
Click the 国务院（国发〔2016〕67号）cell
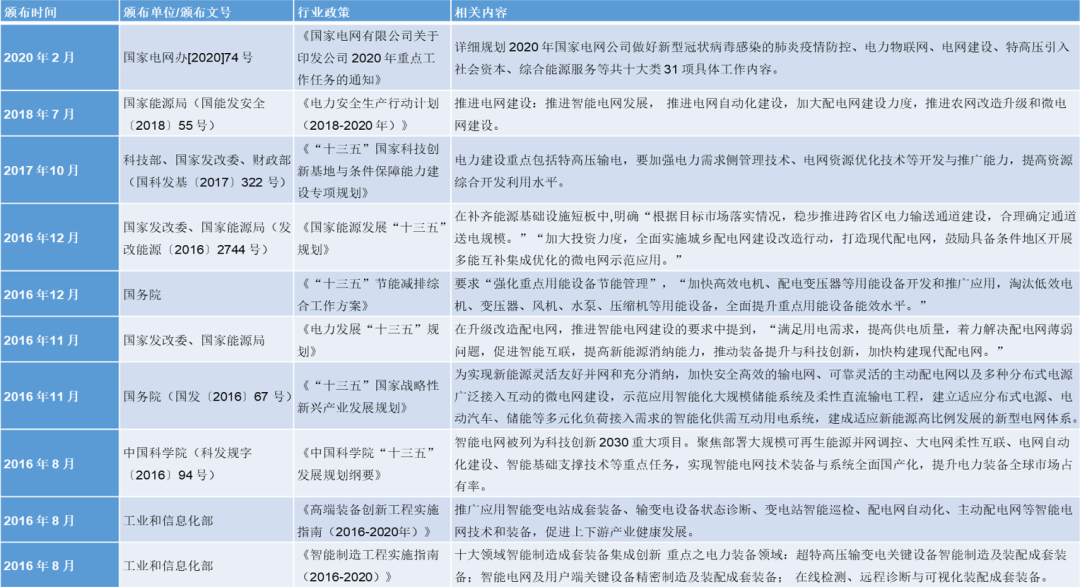click(207, 396)
